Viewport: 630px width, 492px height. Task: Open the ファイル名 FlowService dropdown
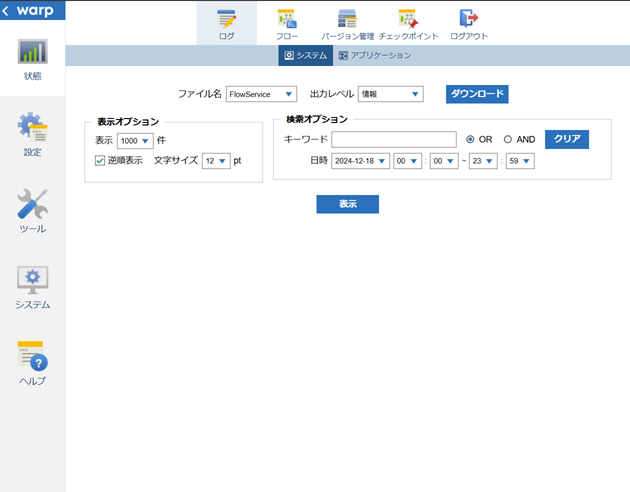[x=261, y=94]
